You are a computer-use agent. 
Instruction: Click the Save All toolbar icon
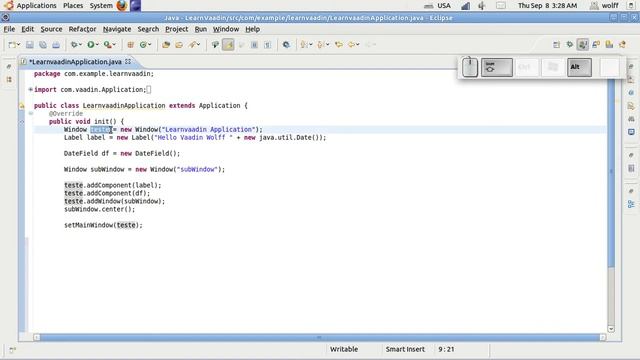(x=43, y=45)
